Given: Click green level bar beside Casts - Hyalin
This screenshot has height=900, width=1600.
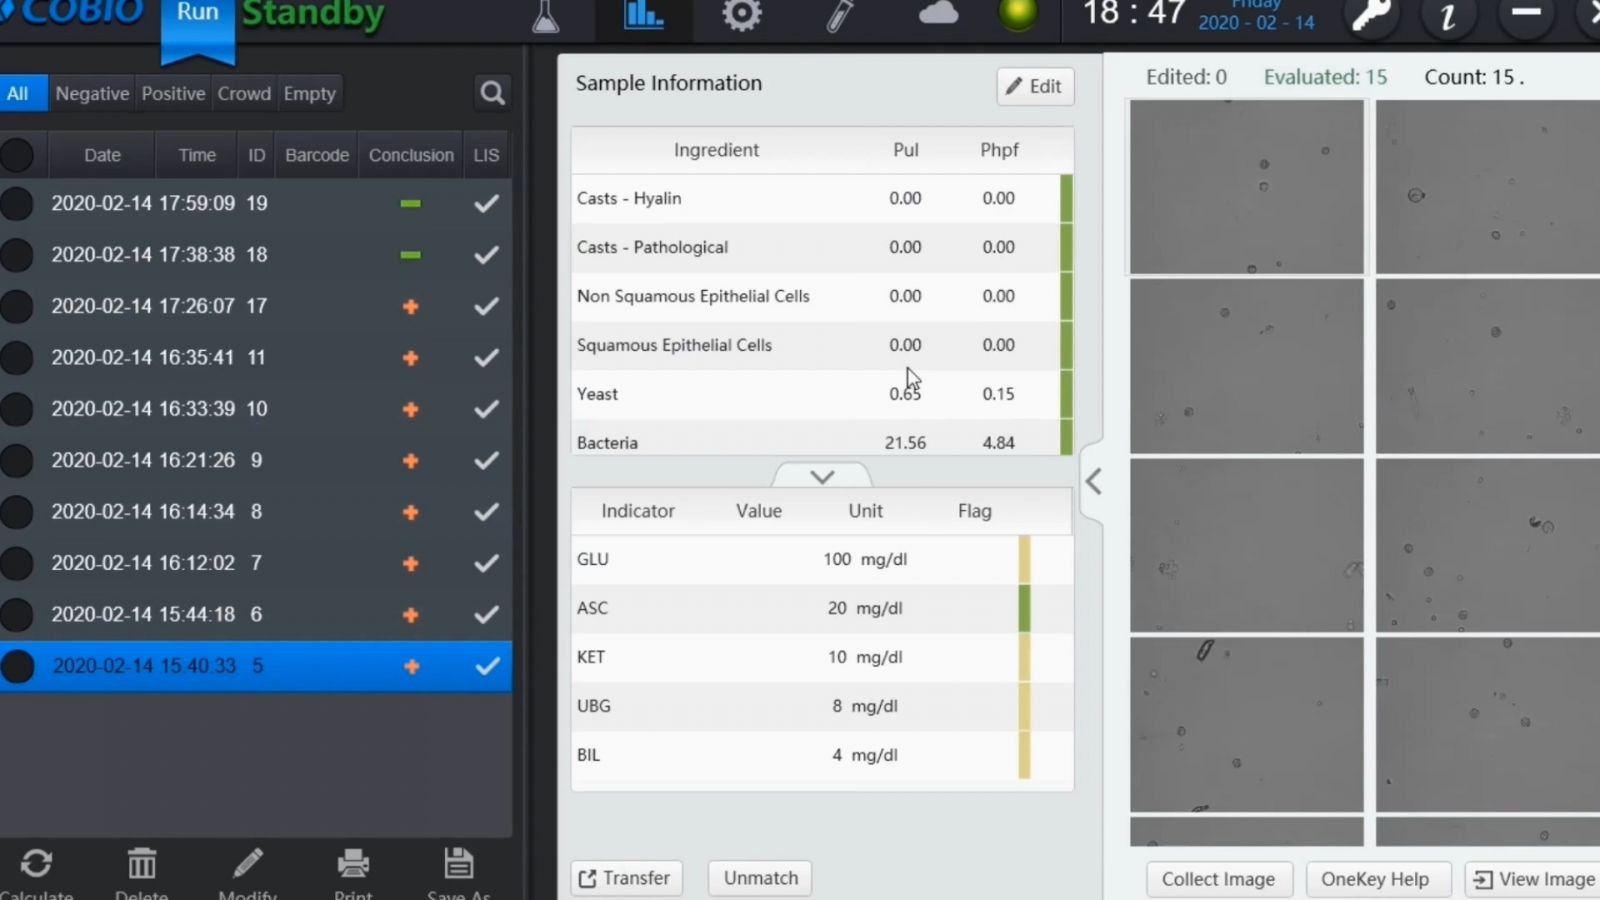Looking at the screenshot, I should click(x=1066, y=198).
